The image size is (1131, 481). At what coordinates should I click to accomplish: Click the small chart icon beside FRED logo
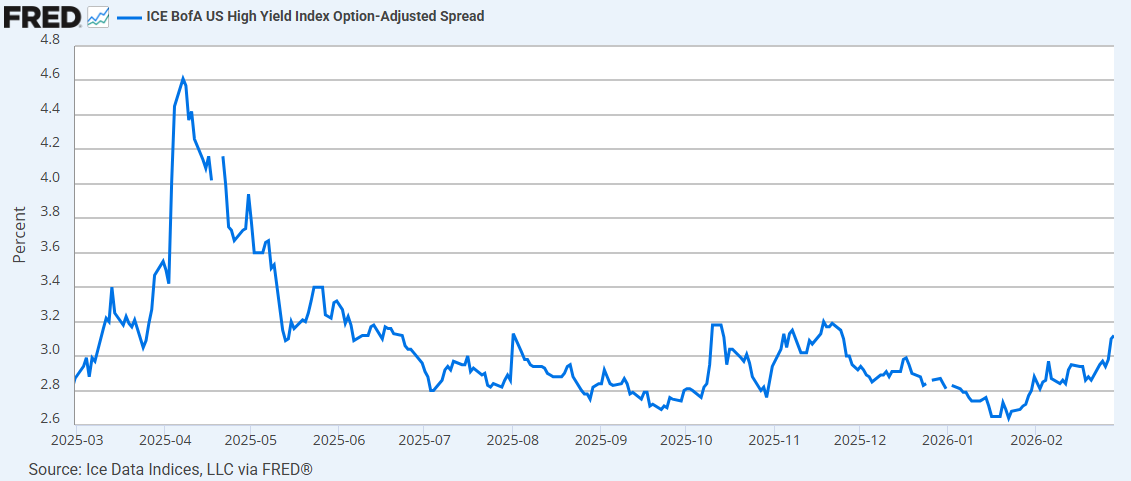[98, 17]
